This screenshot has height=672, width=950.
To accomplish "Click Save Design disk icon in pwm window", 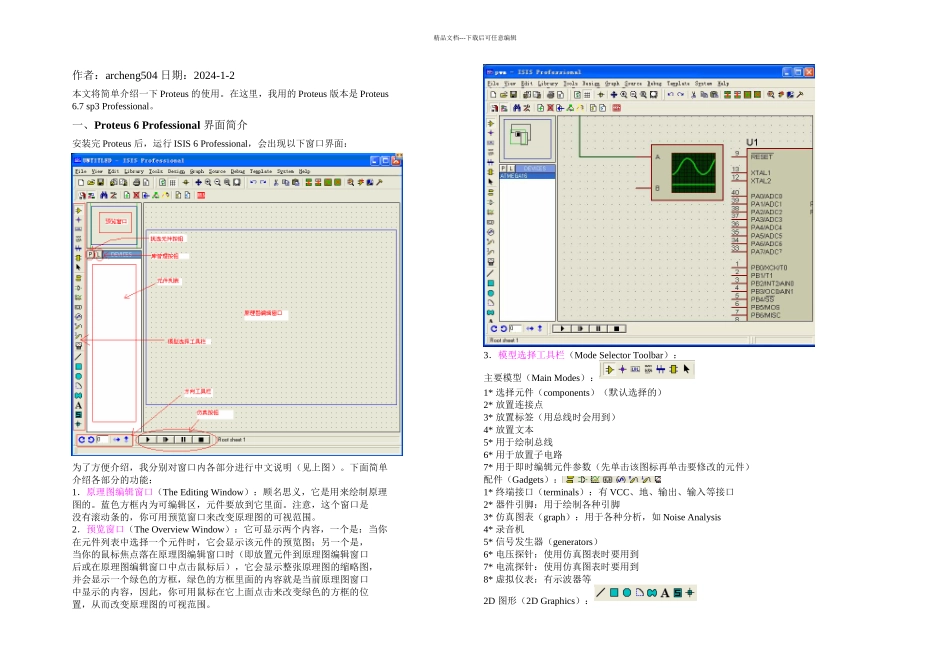I will 513,95.
